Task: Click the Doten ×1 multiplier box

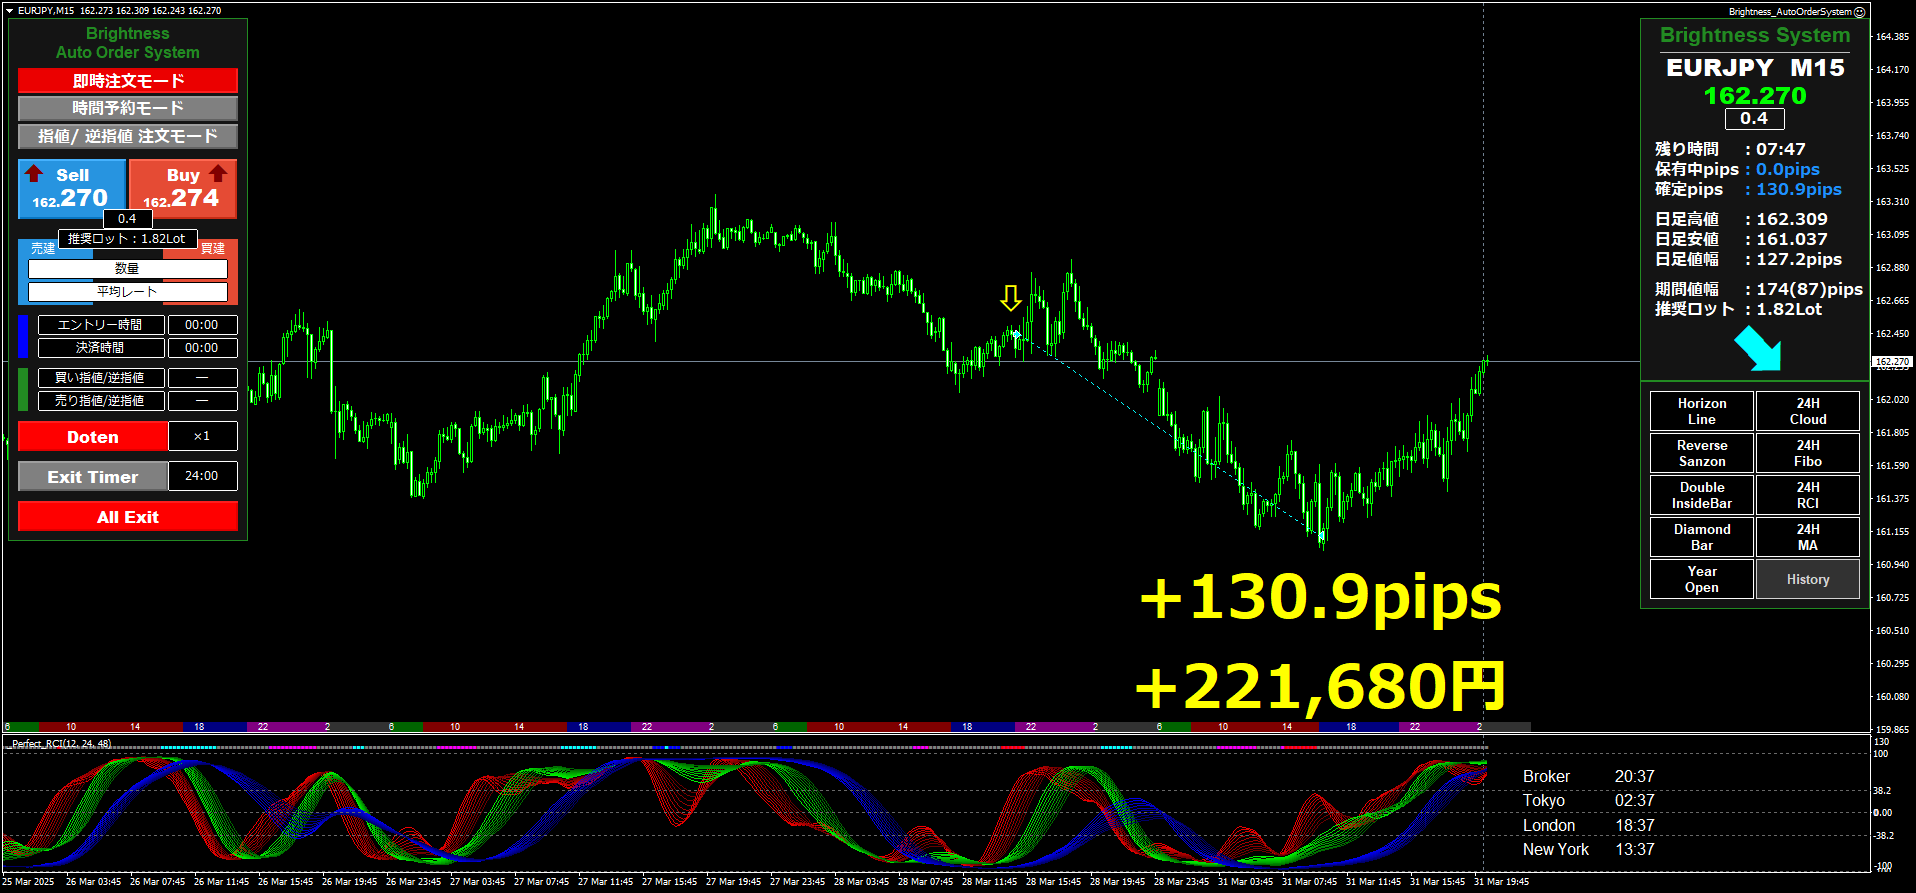Action: pos(202,437)
